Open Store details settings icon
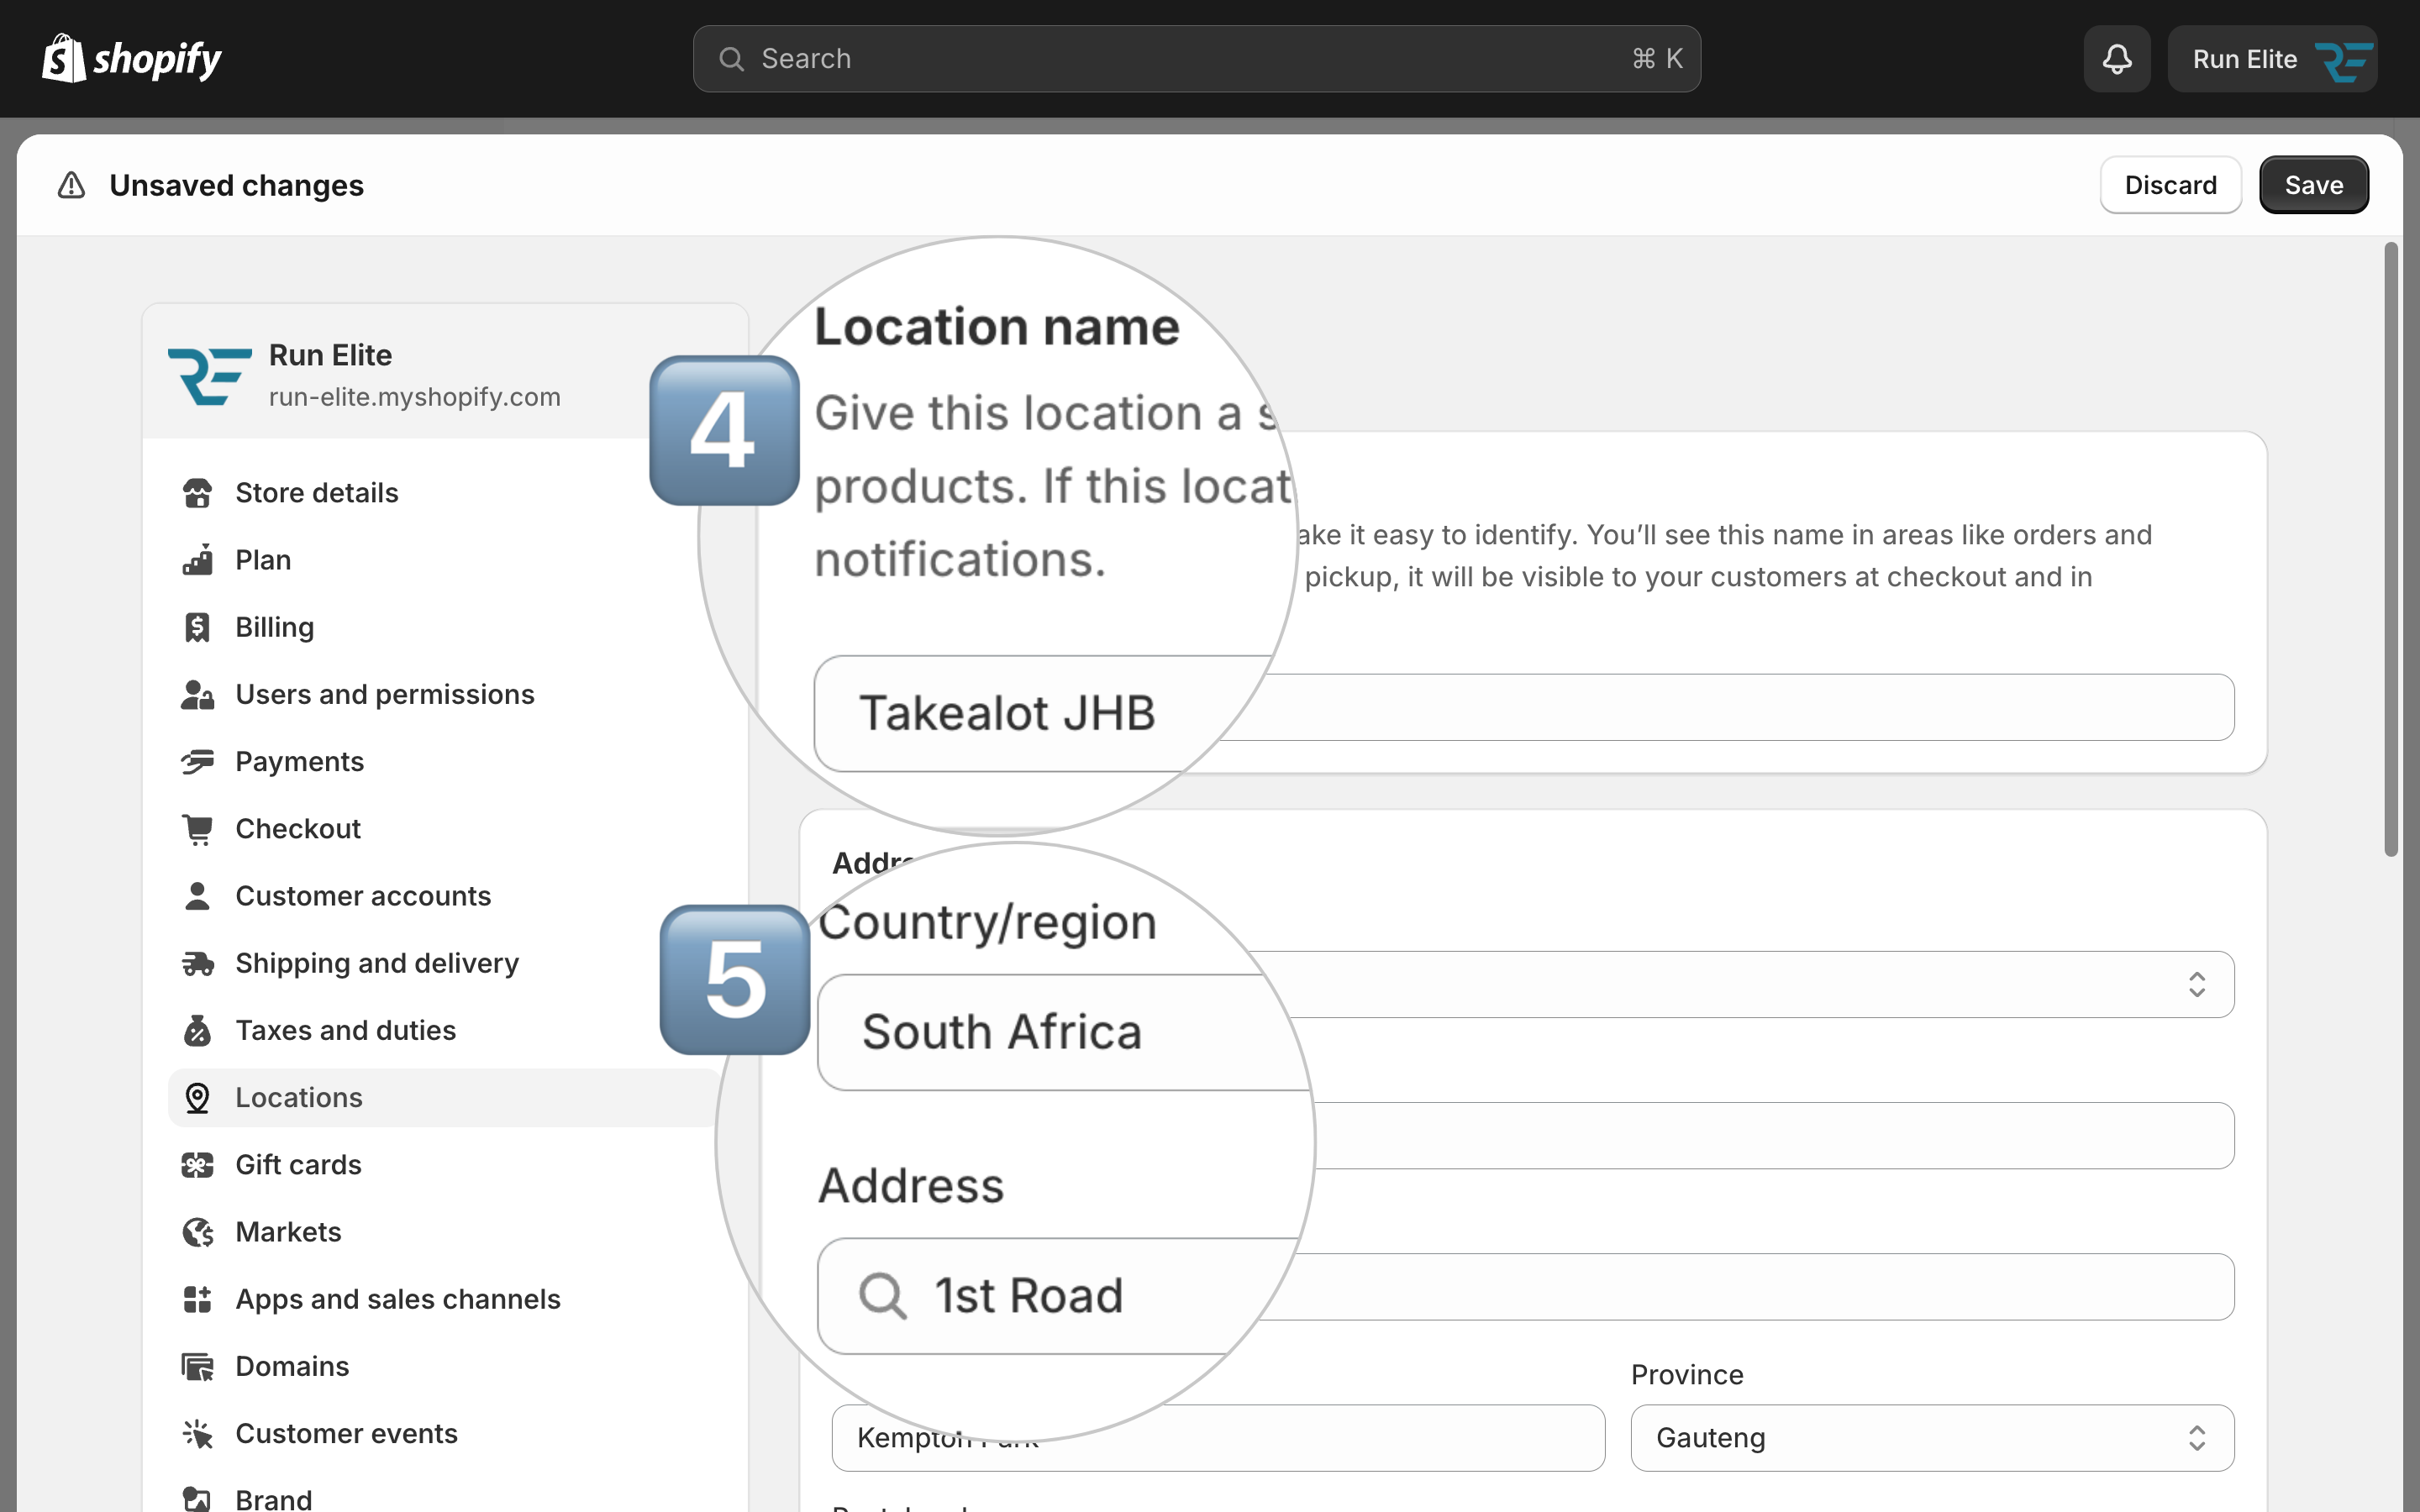Screen dimensions: 2420x1512 tap(197, 493)
